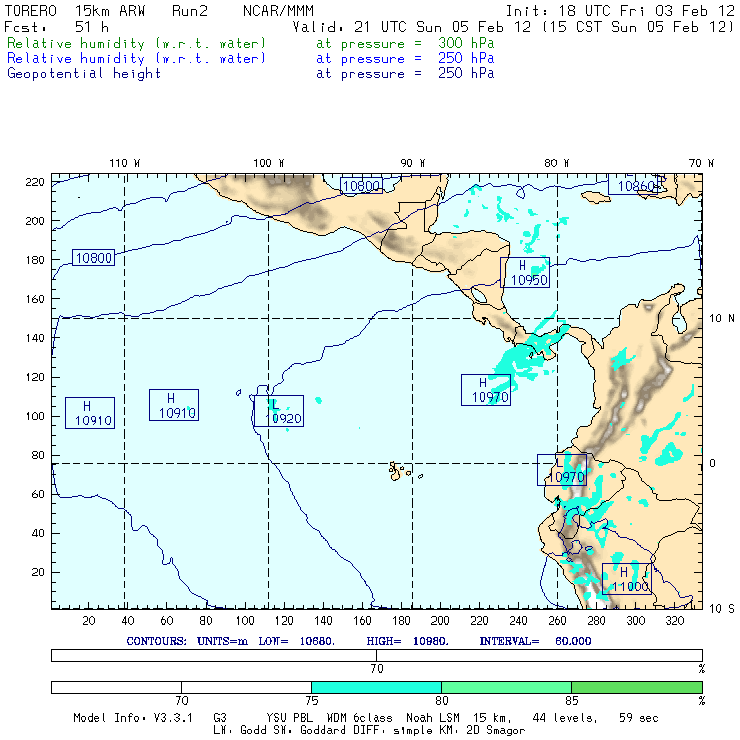Click the '10 N' latitude label
Image resolution: width=740 pixels, height=740 pixels.
click(x=722, y=319)
